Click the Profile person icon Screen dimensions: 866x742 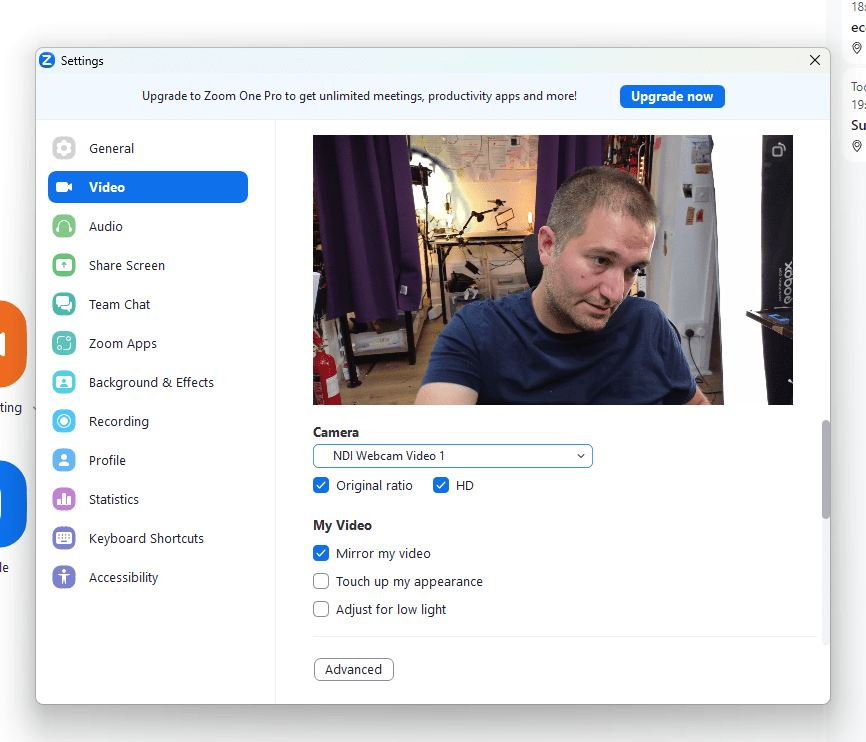click(x=64, y=460)
